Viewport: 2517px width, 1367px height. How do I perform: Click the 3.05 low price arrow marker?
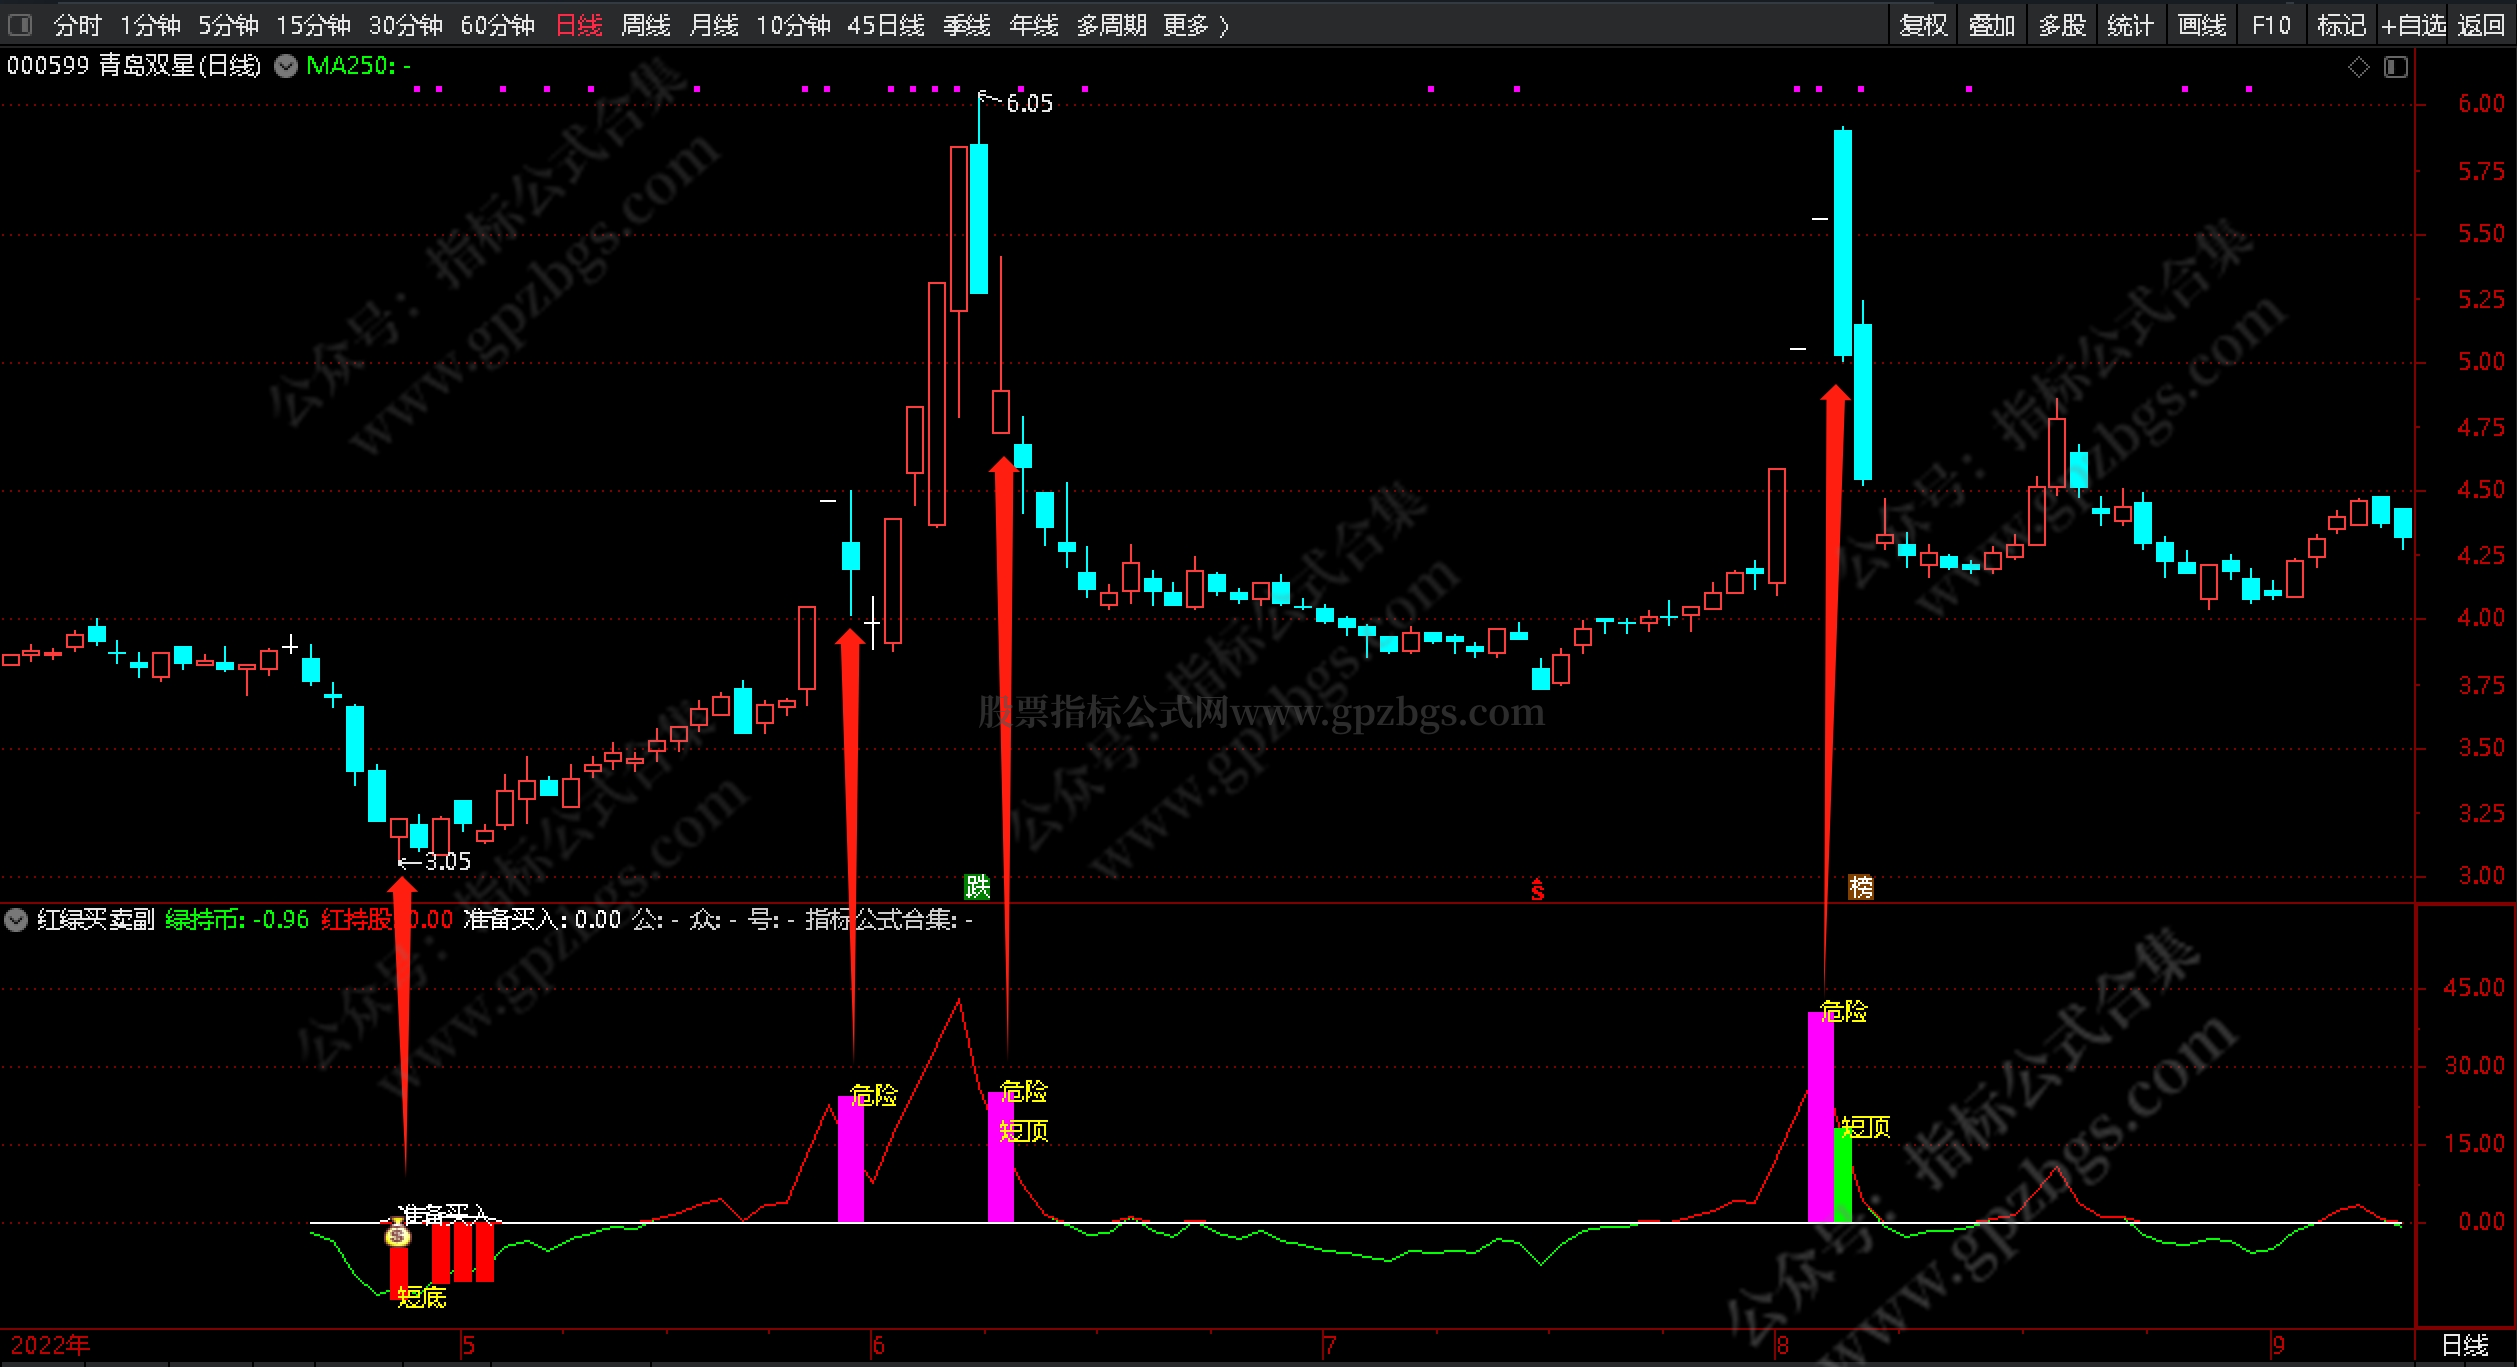(434, 861)
